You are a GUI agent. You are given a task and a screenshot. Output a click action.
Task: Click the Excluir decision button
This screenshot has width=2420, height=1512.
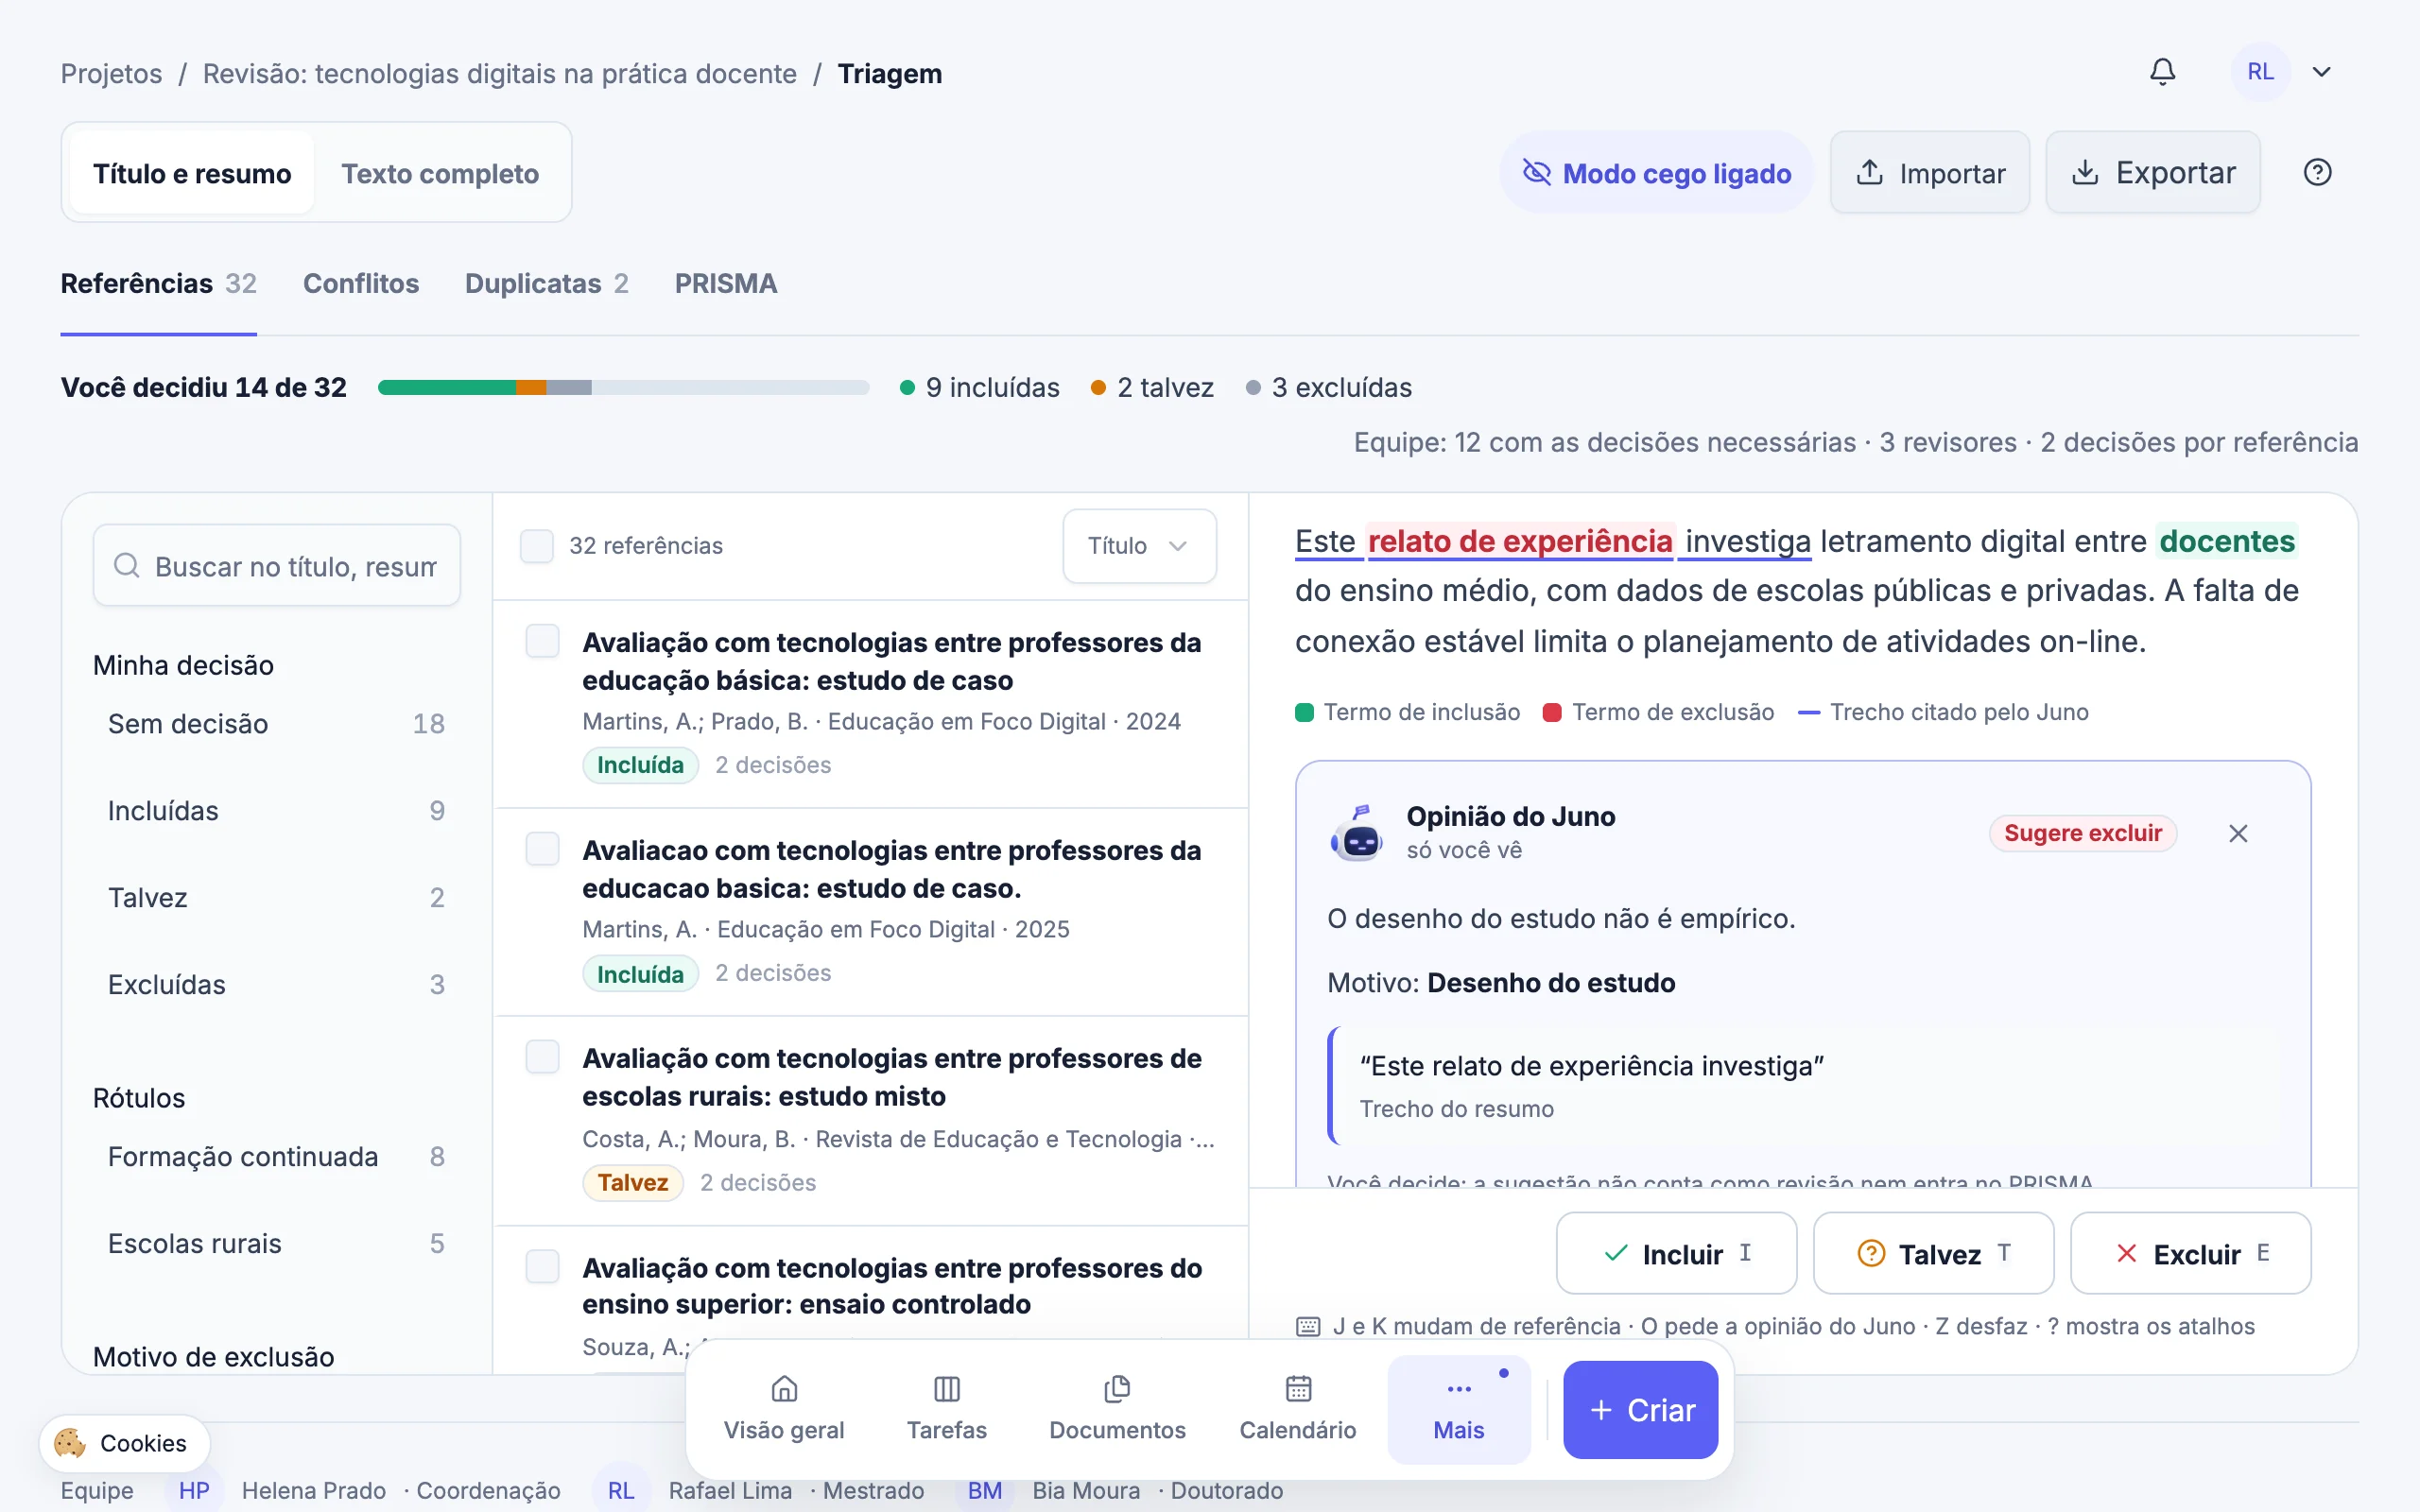tap(2190, 1253)
